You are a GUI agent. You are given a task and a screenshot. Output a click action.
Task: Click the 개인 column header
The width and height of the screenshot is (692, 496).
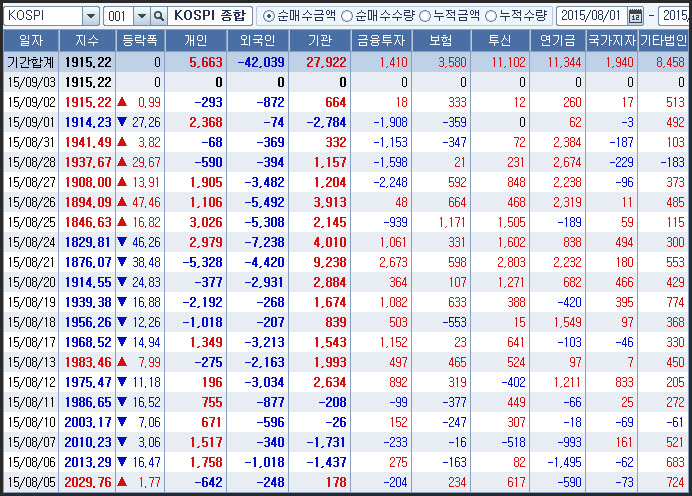196,41
